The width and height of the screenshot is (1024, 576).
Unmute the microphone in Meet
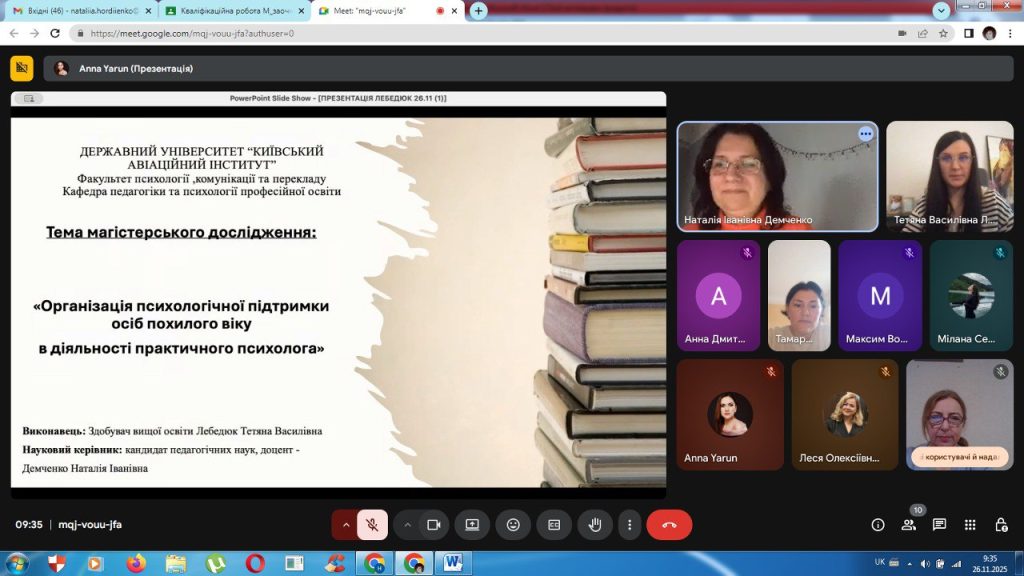click(372, 525)
